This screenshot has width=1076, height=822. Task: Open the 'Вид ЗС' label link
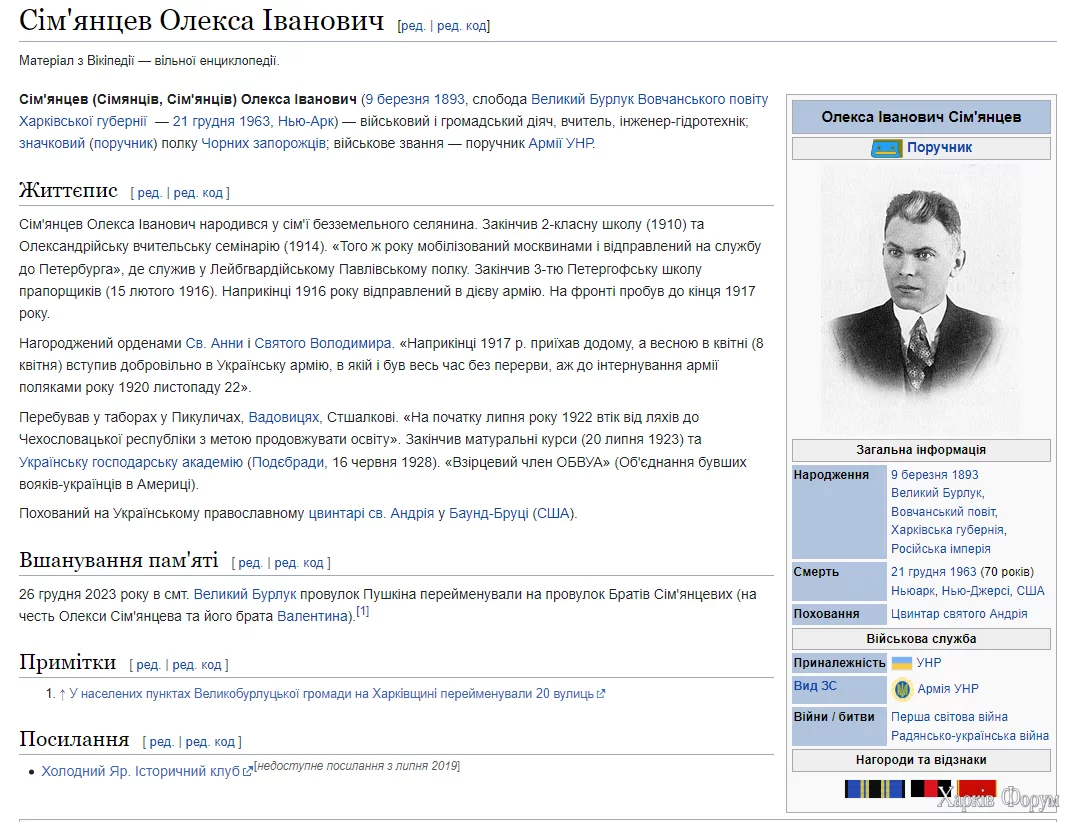pyautogui.click(x=815, y=686)
